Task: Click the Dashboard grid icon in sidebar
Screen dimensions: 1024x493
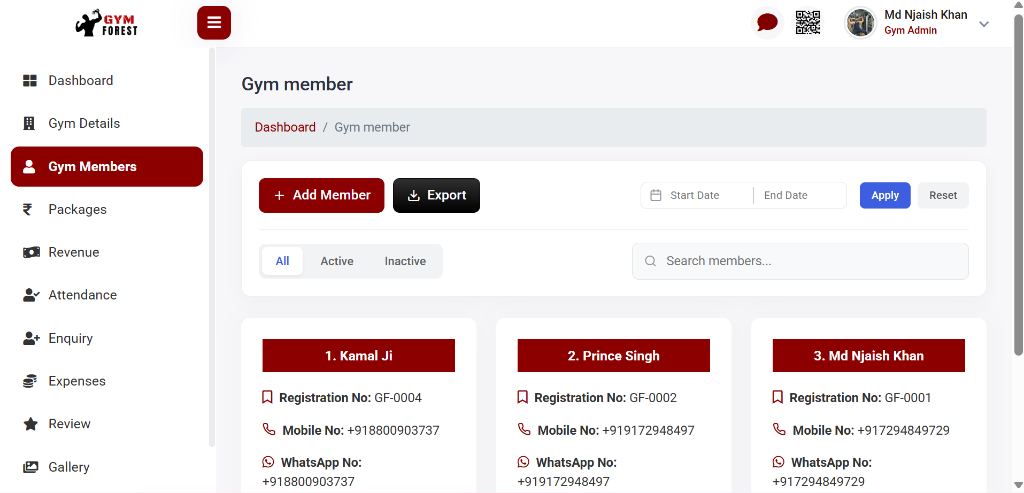Action: point(30,81)
